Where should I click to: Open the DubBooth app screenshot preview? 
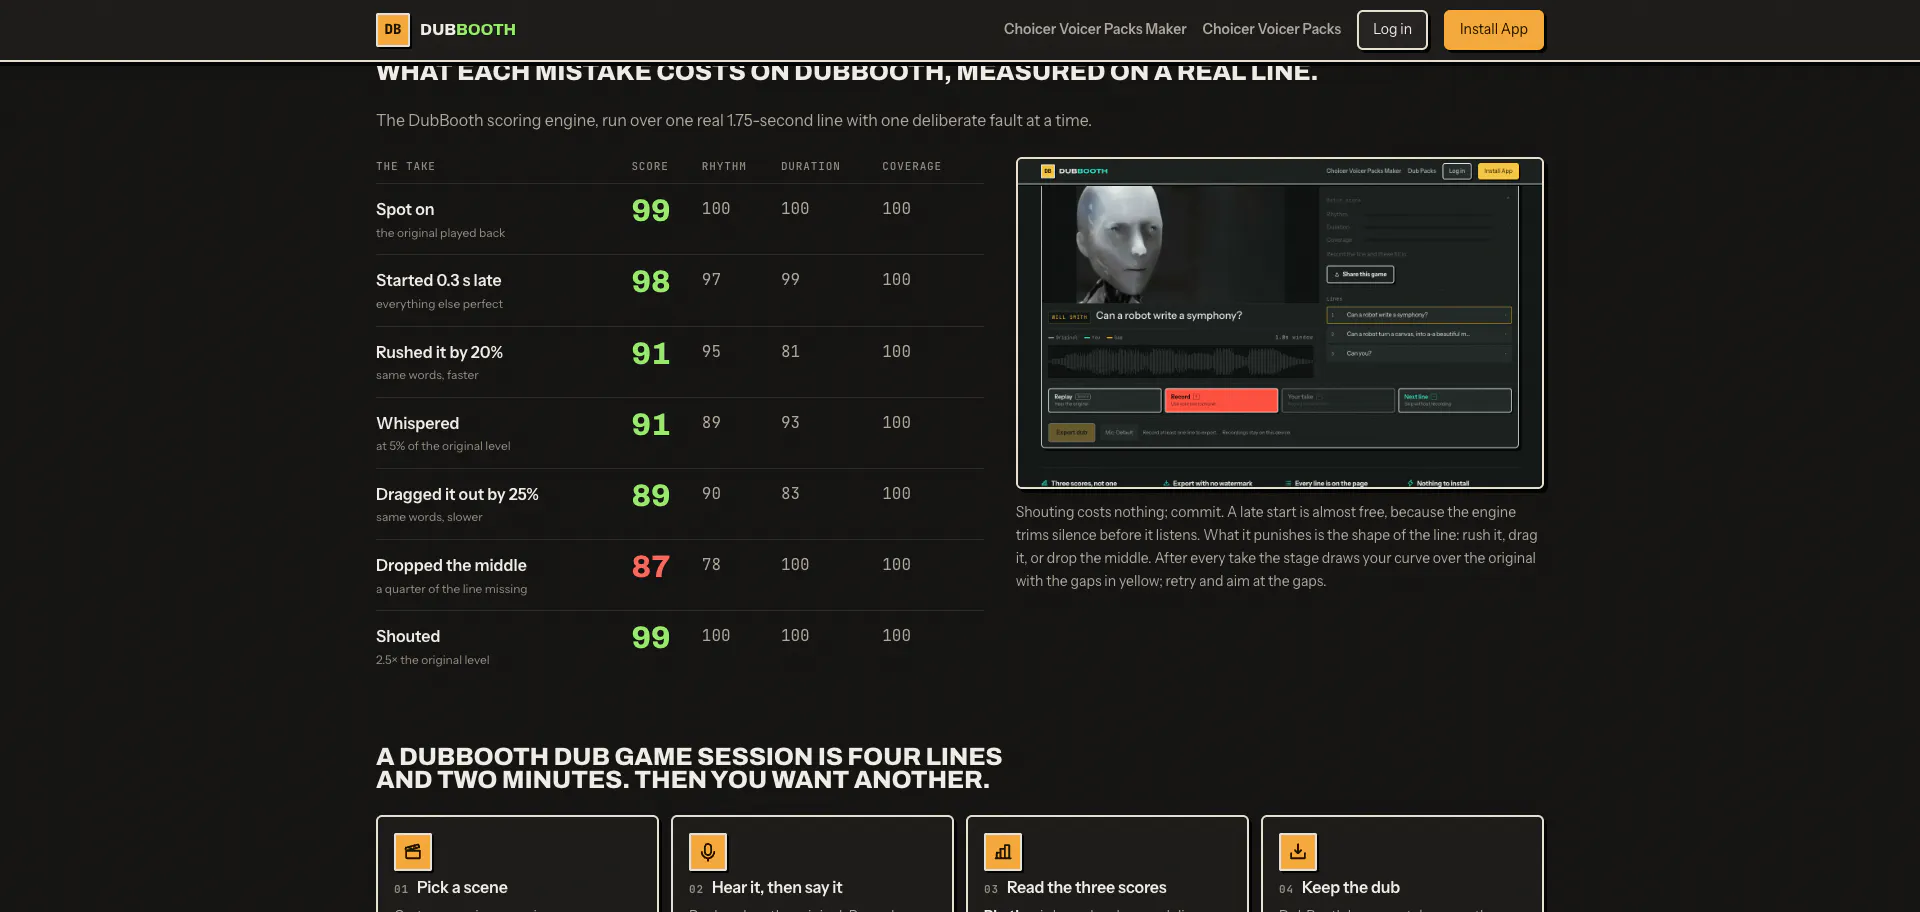click(x=1280, y=323)
